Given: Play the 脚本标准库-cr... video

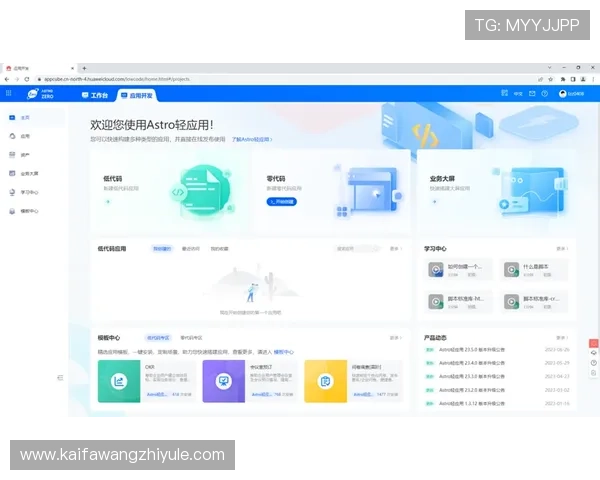Looking at the screenshot, I should click(511, 302).
